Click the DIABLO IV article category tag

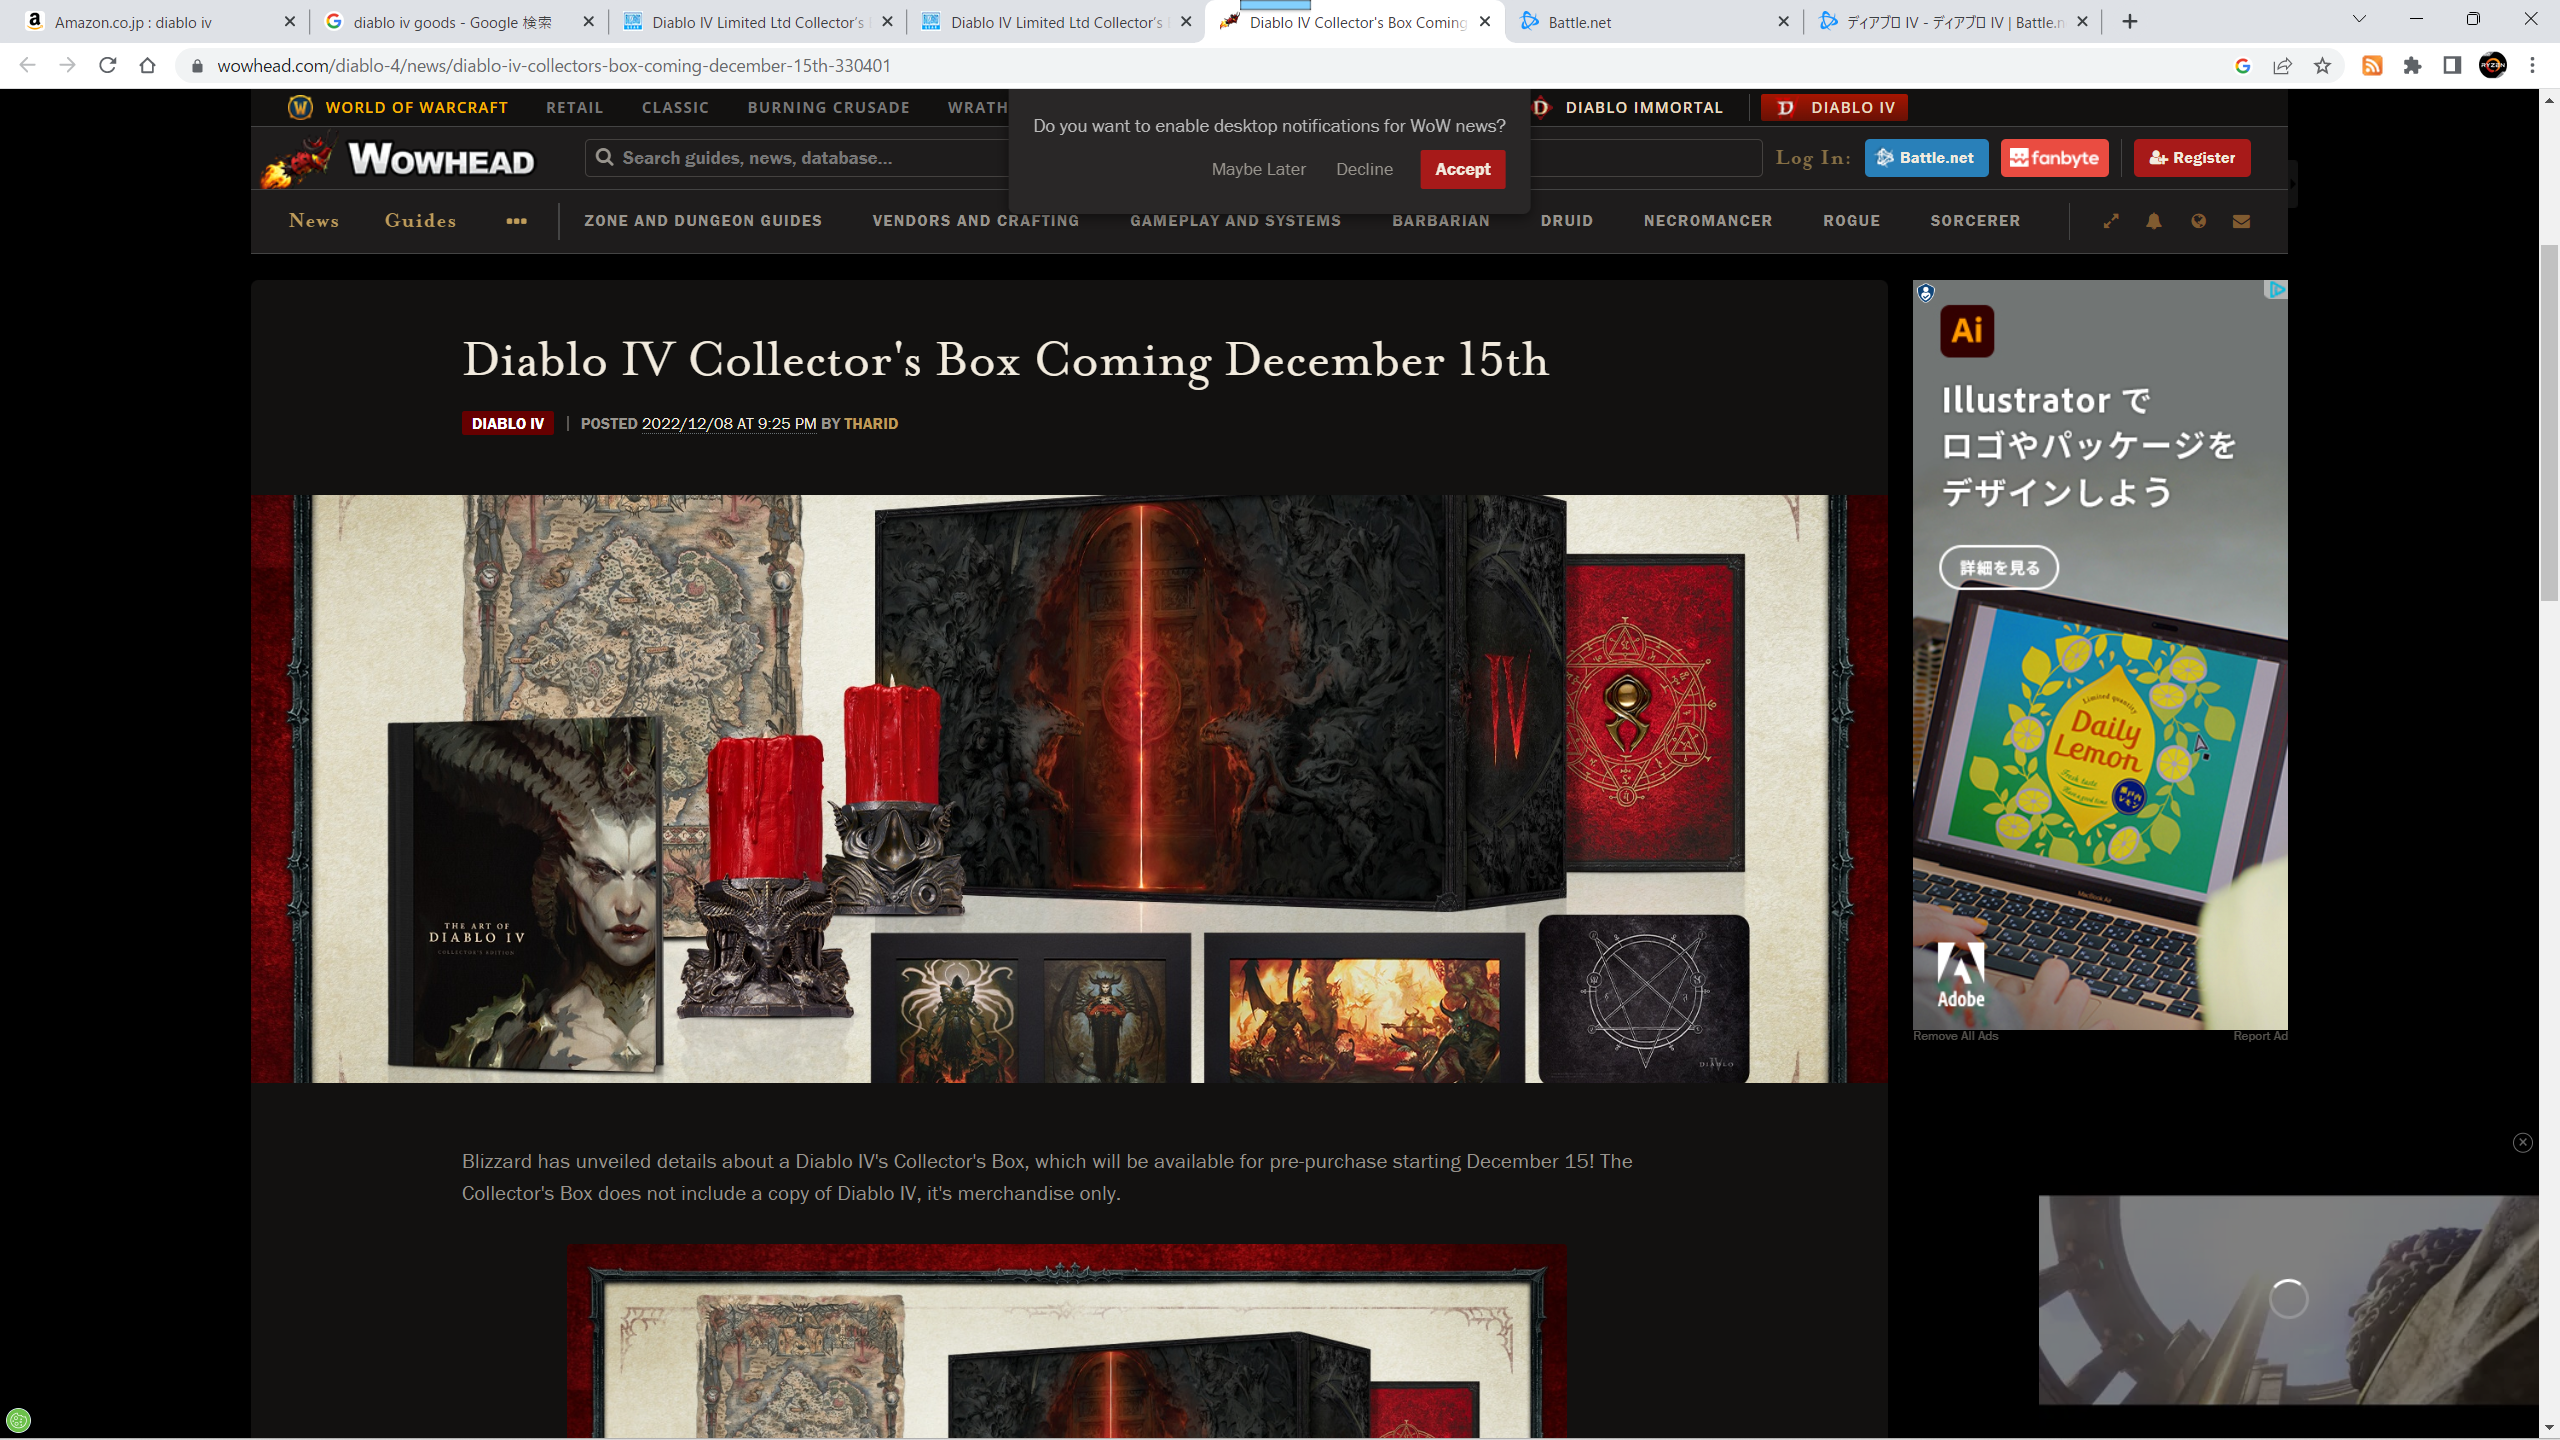pyautogui.click(x=508, y=424)
